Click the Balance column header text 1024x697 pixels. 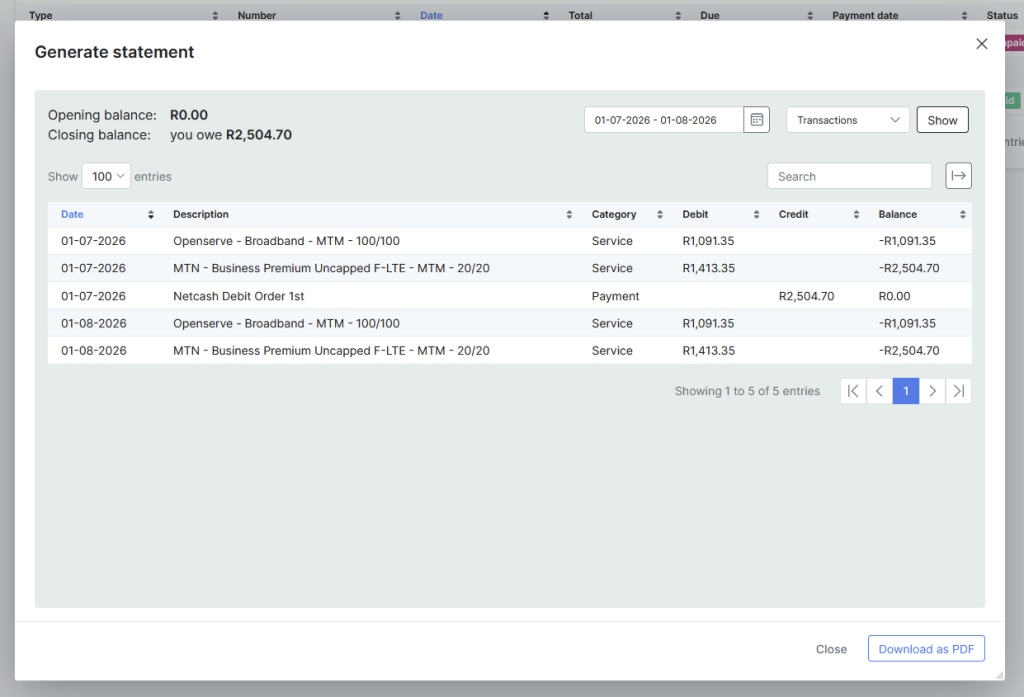[x=897, y=214]
